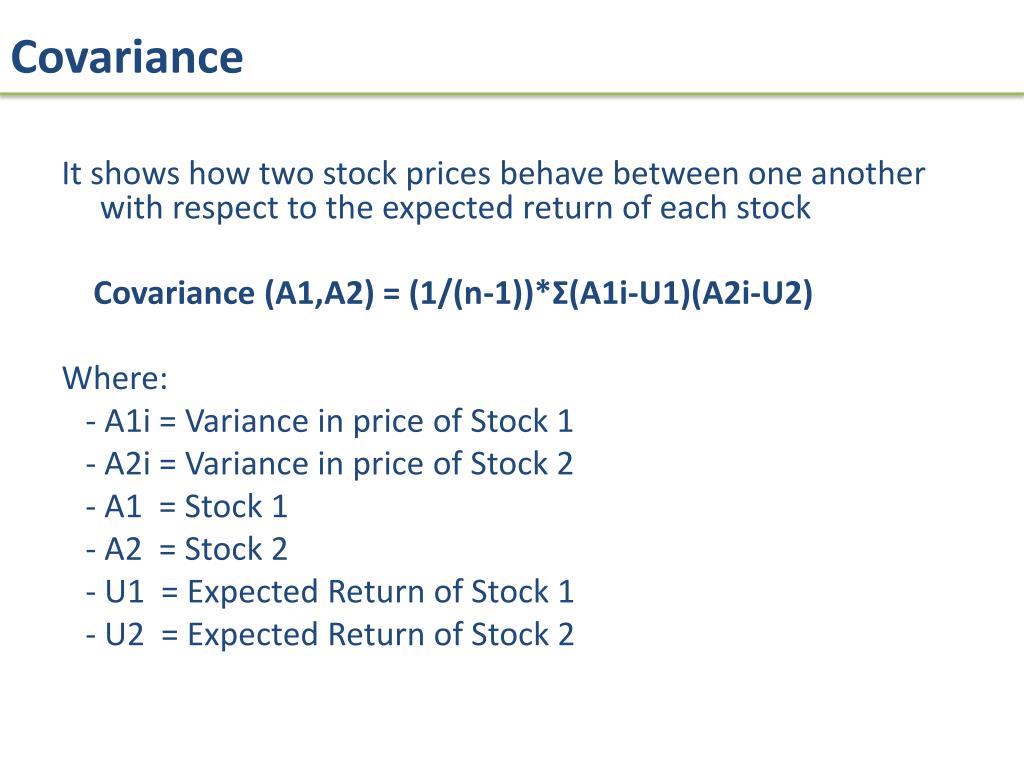Screen dimensions: 1024x768
Task: Click the intro sentence about two stock prices
Action: 493,174
